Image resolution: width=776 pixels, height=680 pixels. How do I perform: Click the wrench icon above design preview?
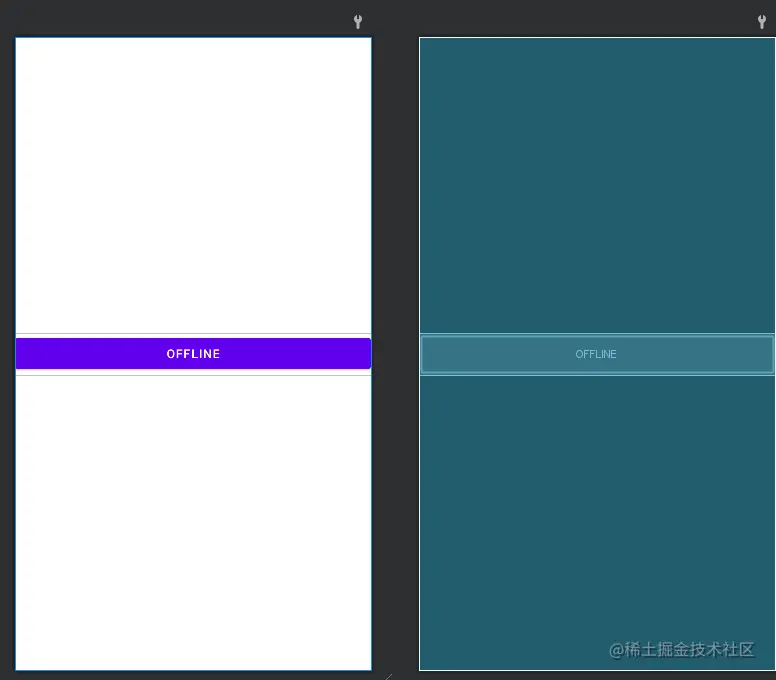pos(358,21)
